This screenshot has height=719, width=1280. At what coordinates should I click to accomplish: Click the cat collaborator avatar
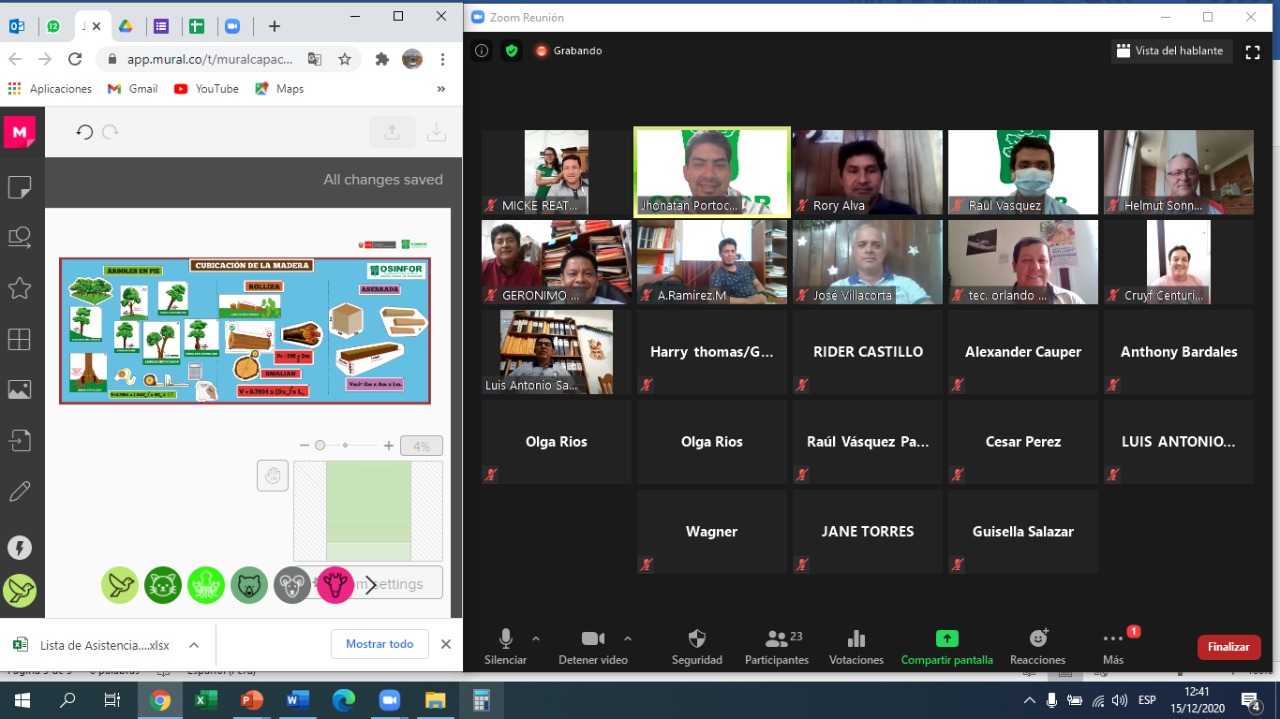[163, 585]
